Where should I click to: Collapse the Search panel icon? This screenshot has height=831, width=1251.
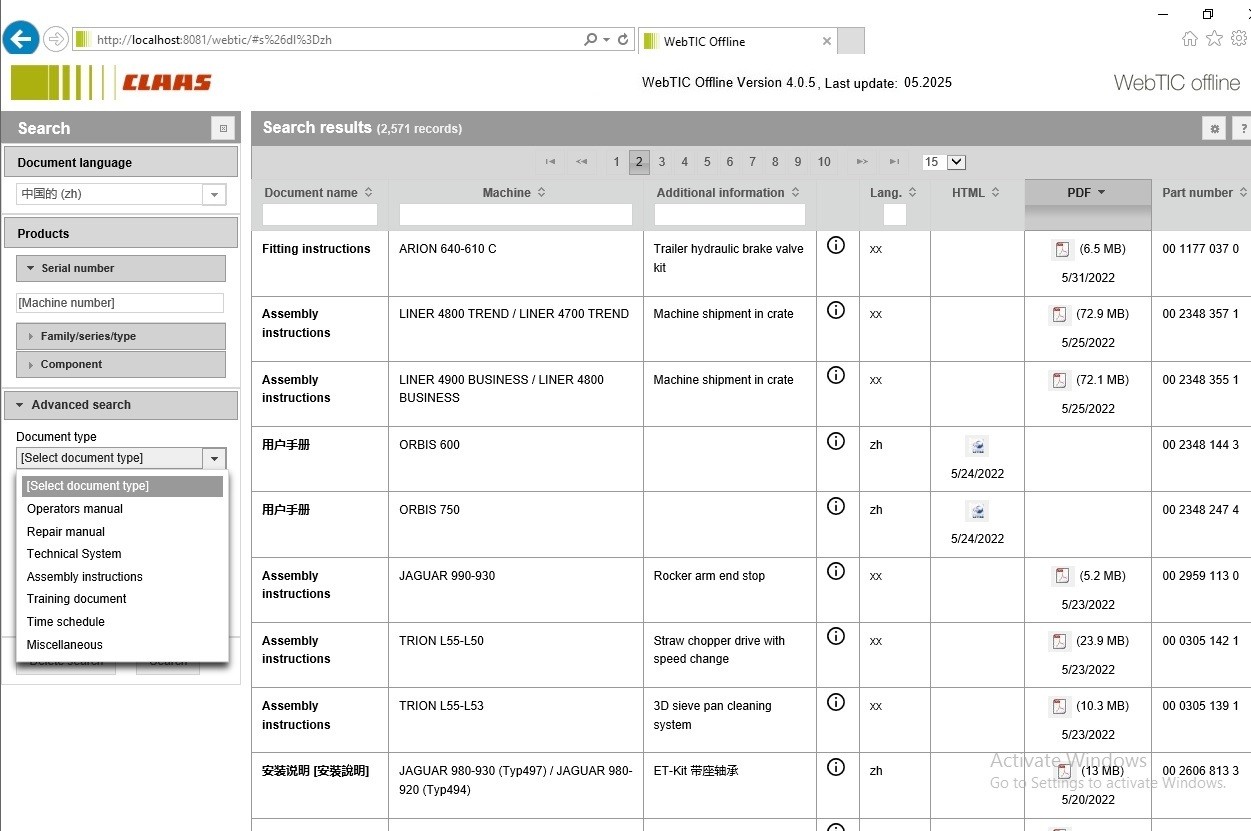[223, 128]
